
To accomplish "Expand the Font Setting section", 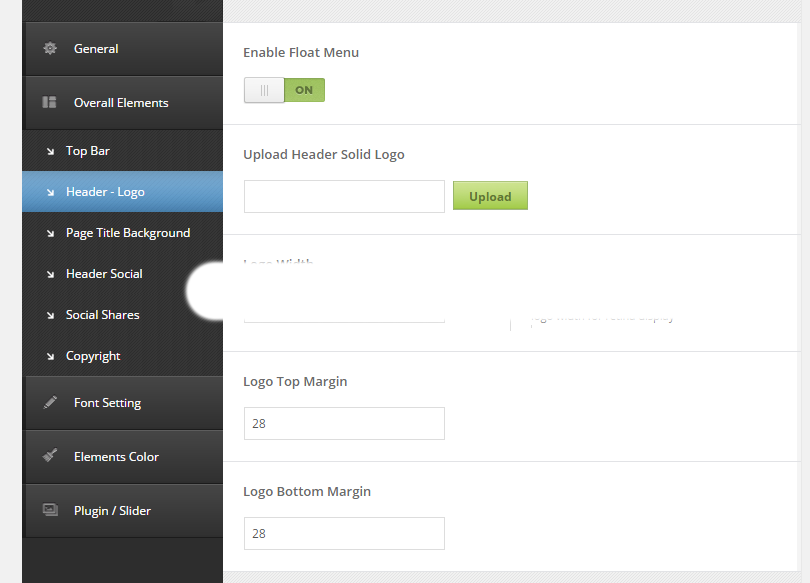I will click(x=107, y=403).
